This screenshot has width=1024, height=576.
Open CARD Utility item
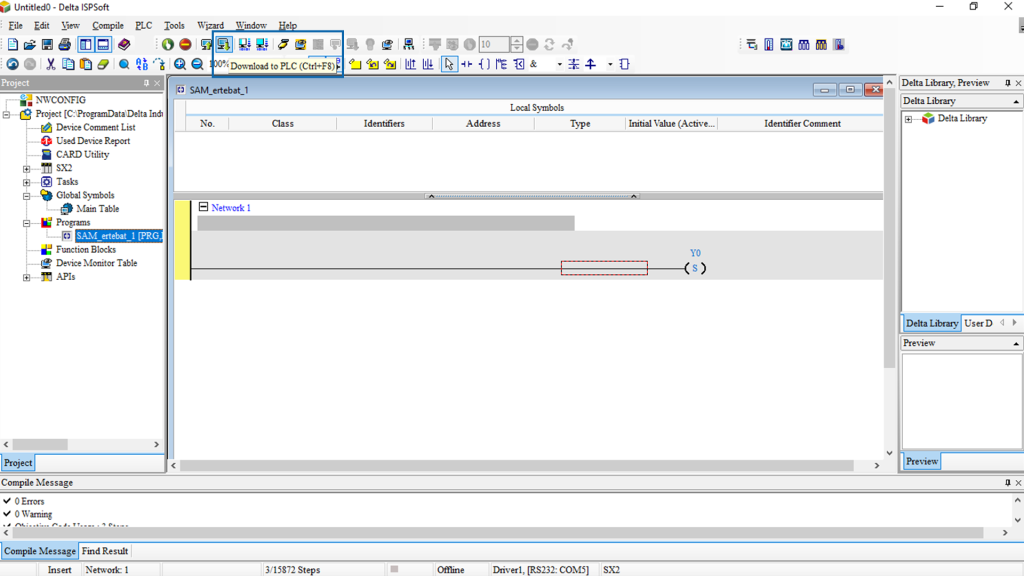tap(82, 155)
